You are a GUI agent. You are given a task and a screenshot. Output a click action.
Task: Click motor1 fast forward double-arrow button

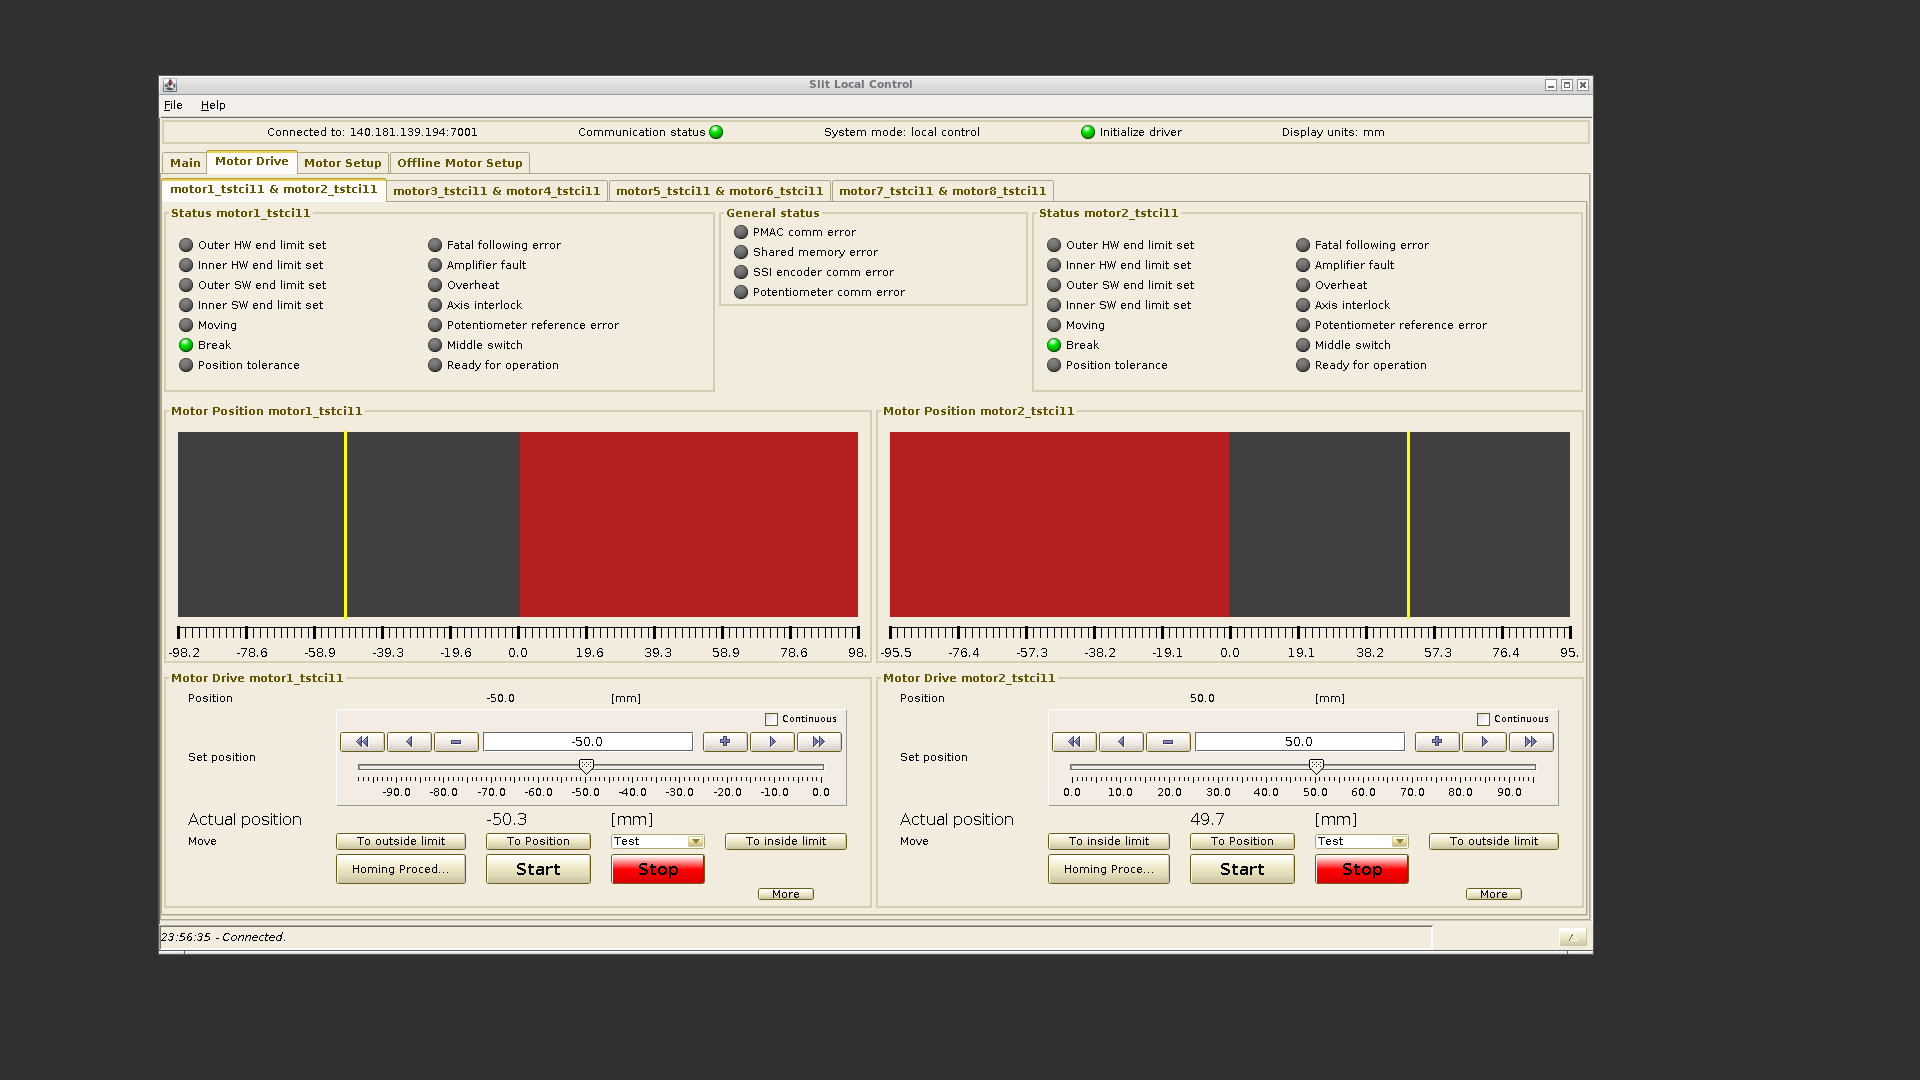click(x=819, y=742)
